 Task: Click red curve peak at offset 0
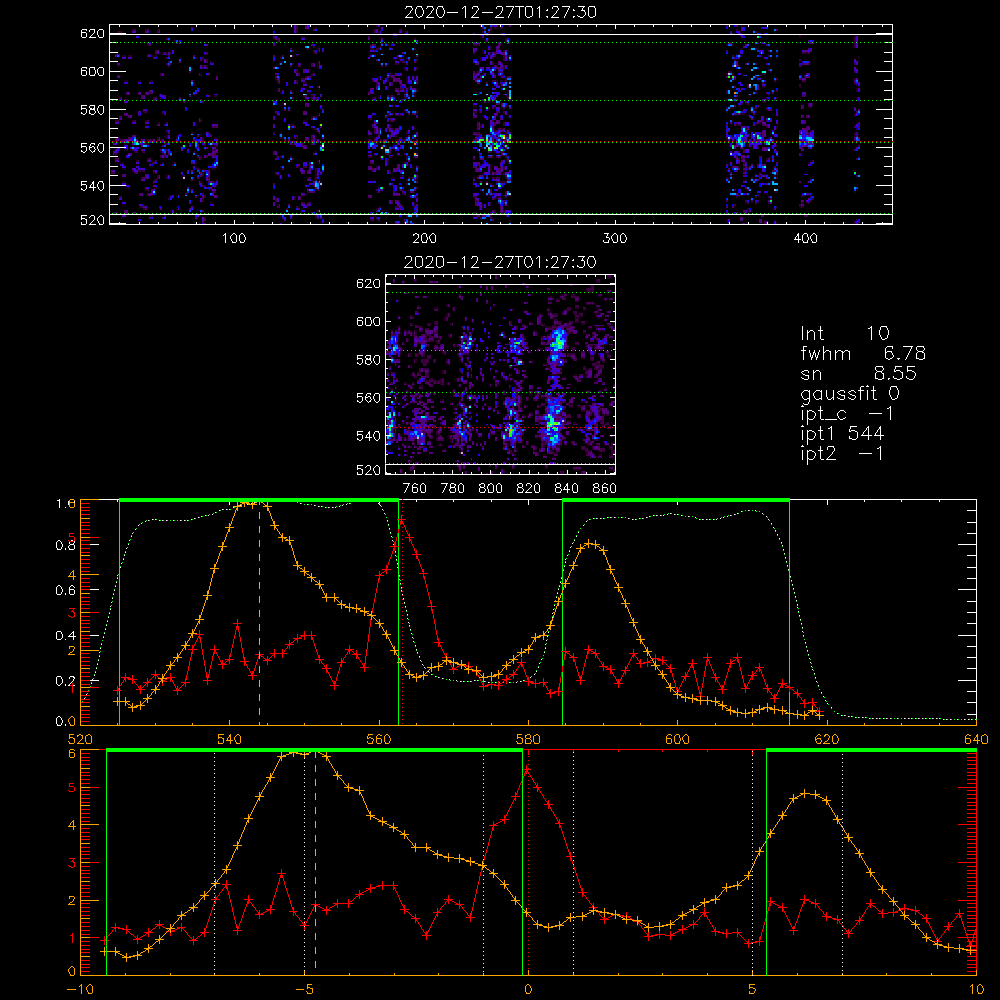527,770
